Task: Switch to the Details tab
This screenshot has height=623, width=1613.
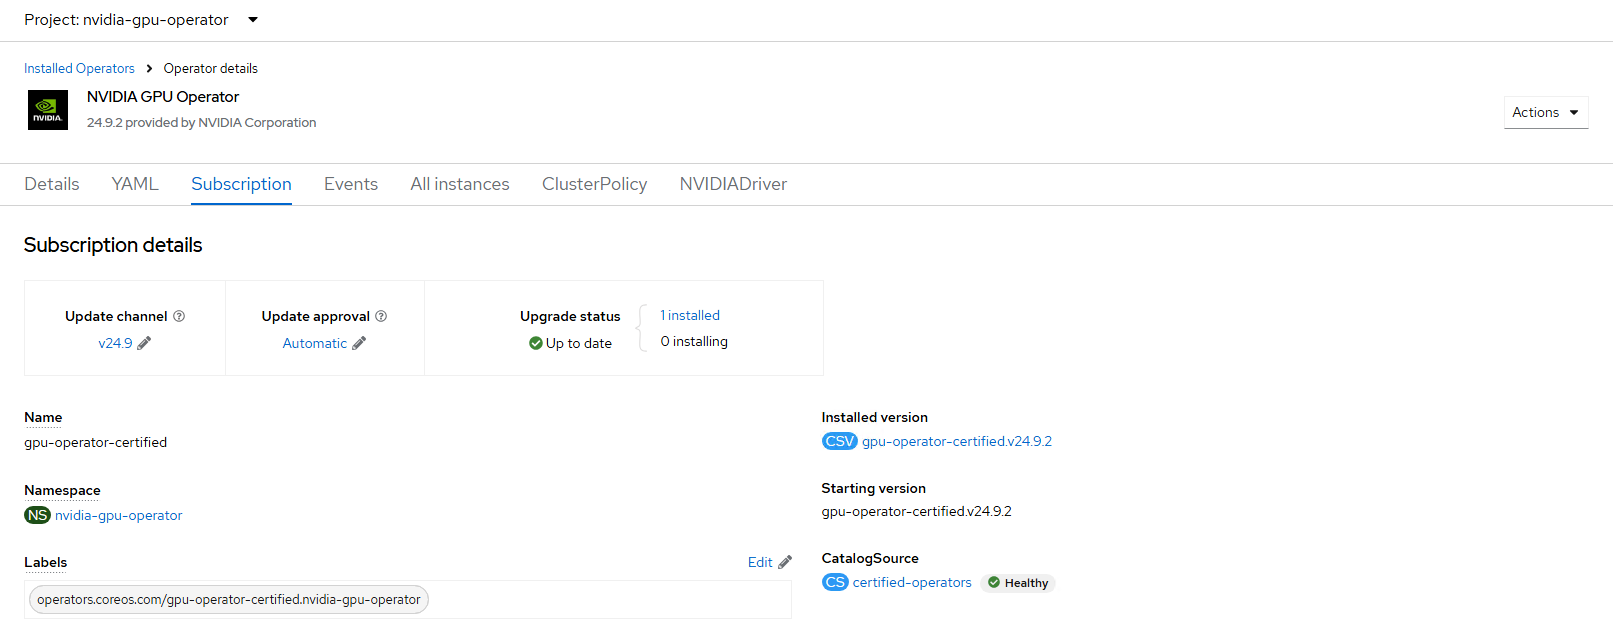Action: click(x=52, y=184)
